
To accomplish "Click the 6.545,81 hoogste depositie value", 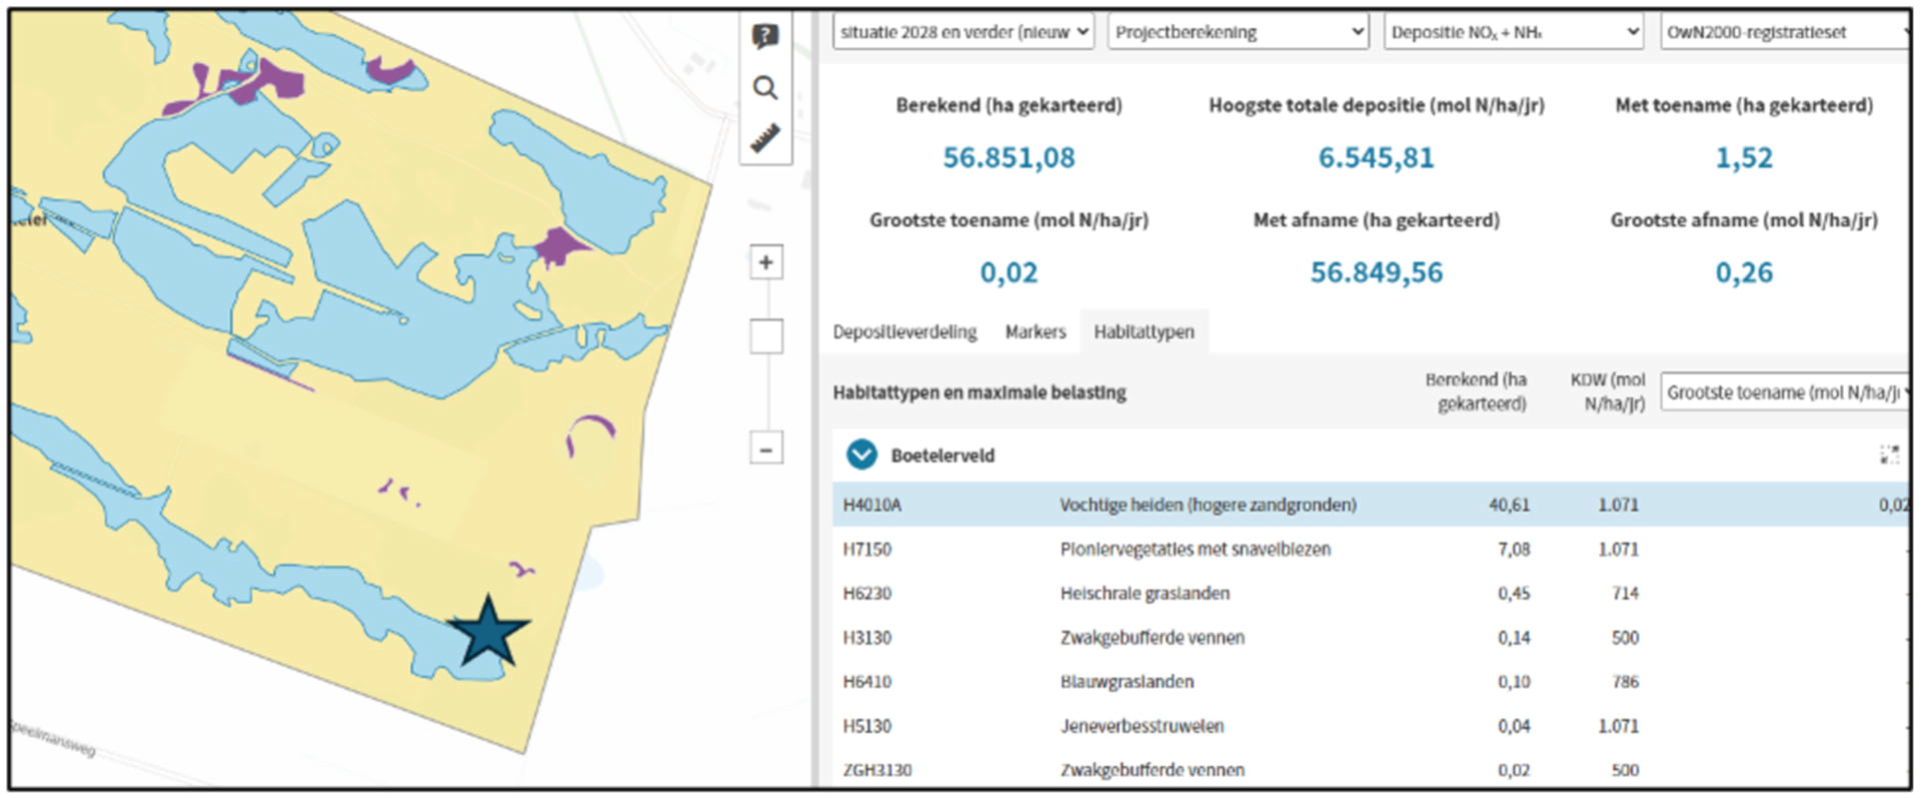I will click(x=1376, y=158).
